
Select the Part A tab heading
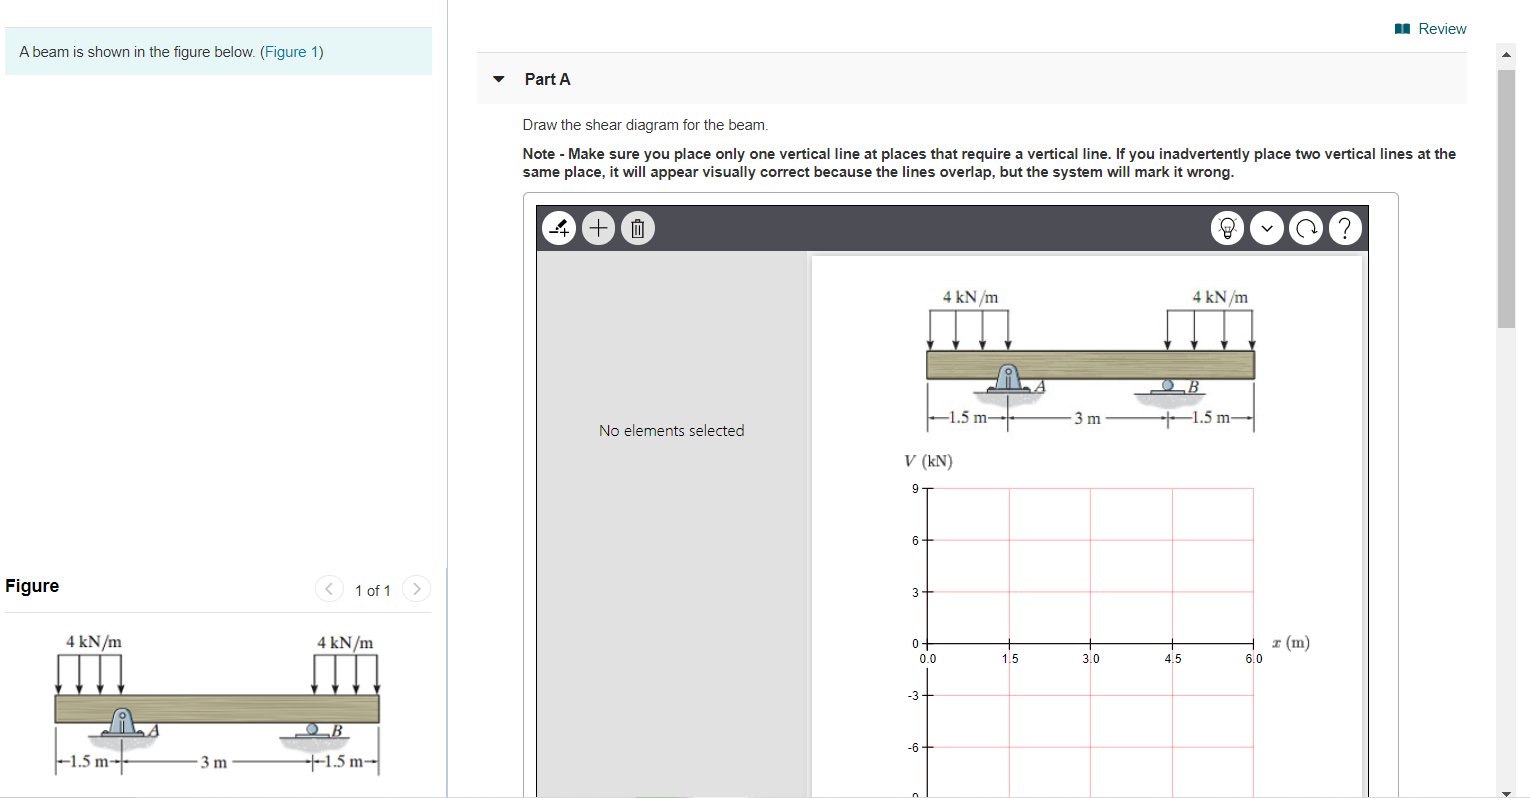click(548, 78)
